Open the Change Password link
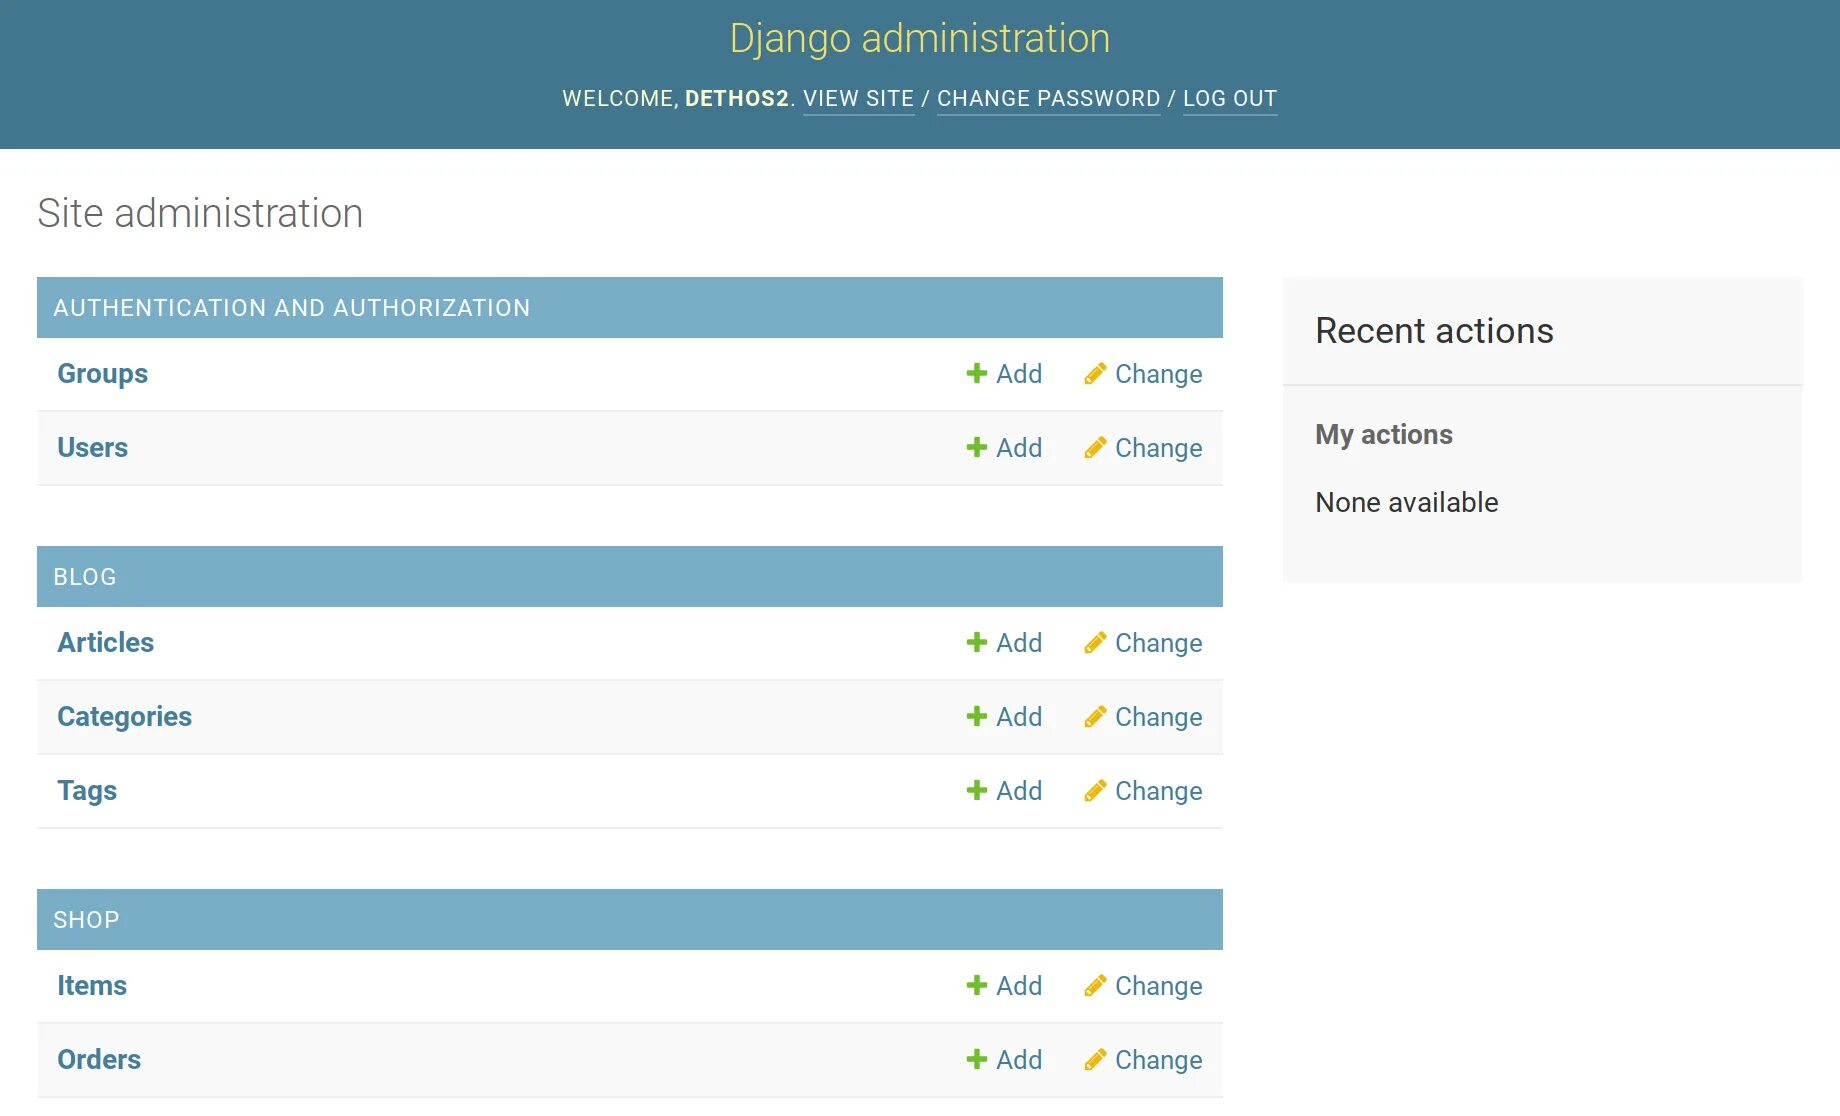 (x=1048, y=98)
